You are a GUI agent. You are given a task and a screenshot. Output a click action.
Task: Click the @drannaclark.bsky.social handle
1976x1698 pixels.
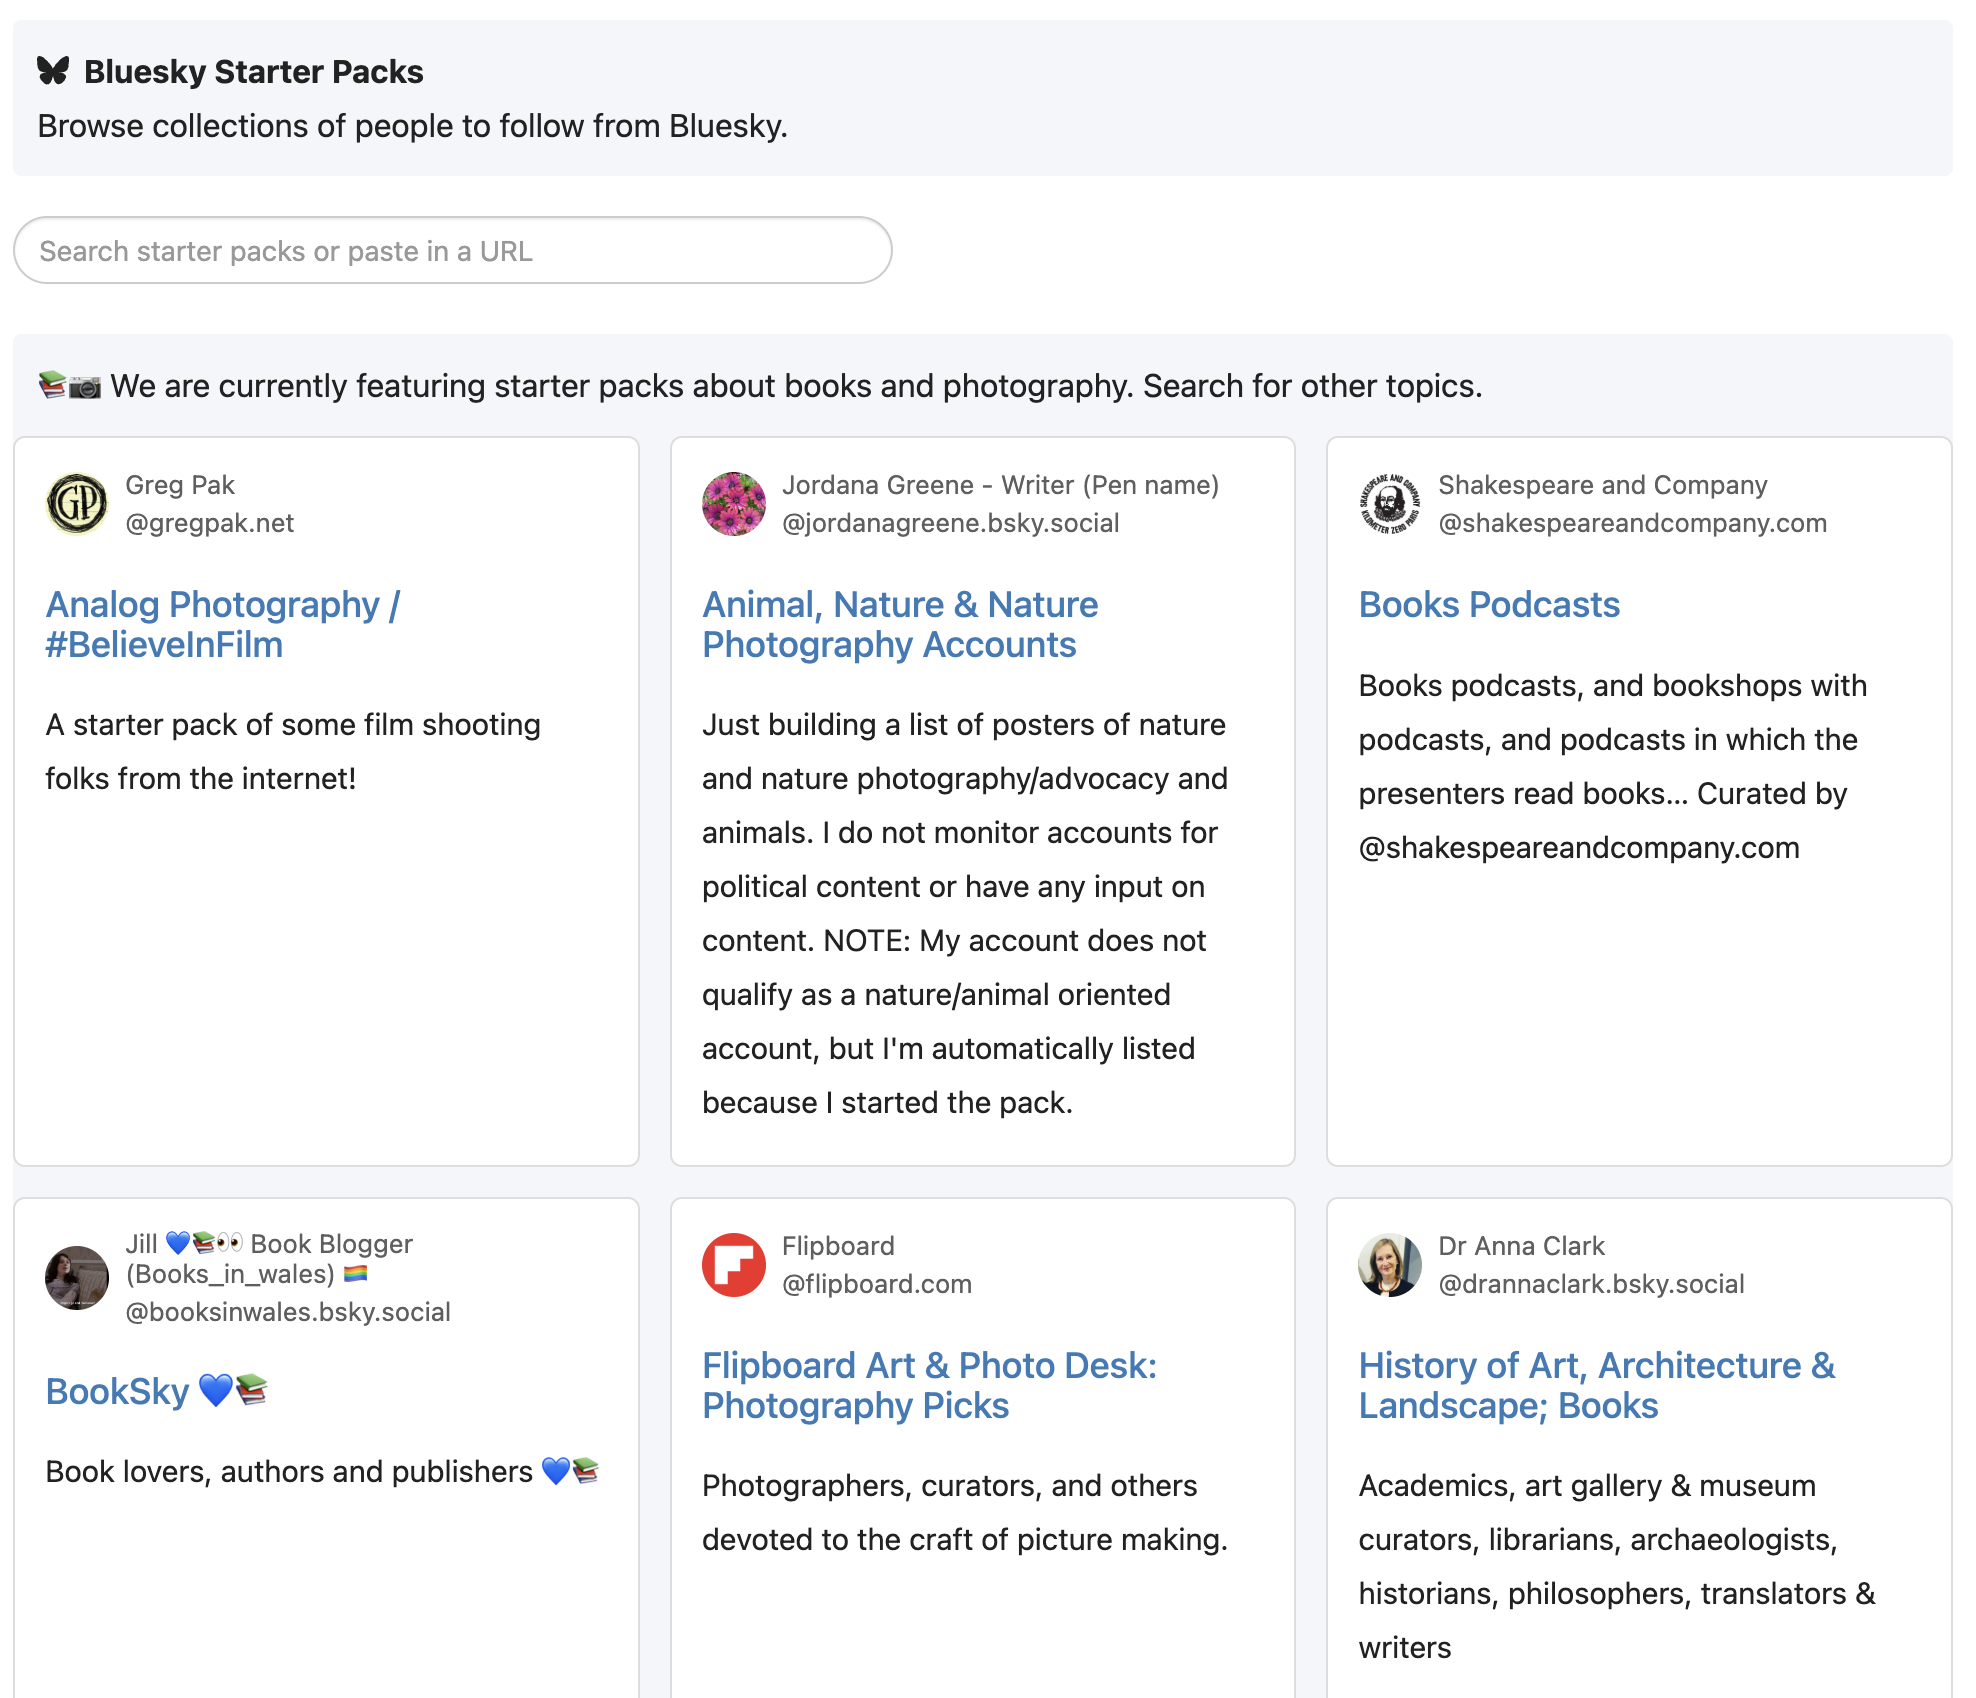(x=1591, y=1284)
